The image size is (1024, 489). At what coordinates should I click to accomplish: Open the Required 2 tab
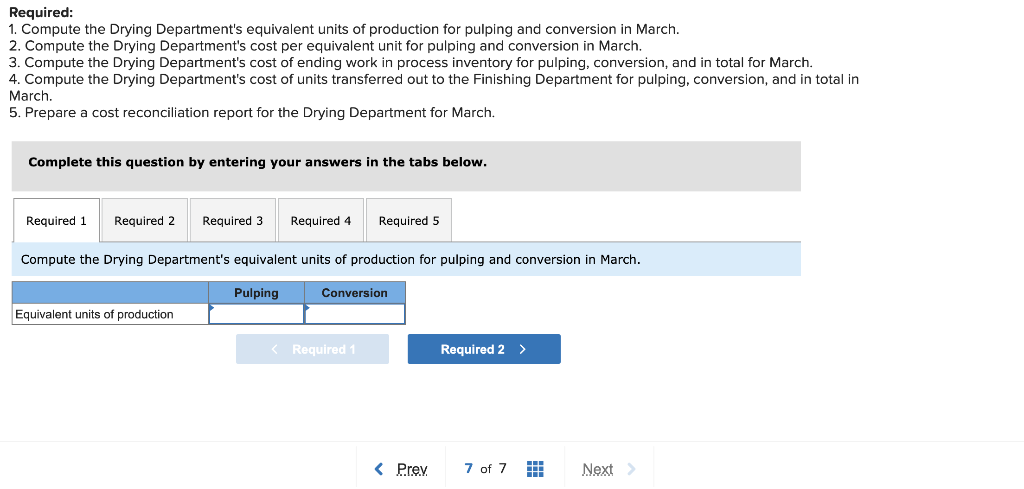coord(144,221)
